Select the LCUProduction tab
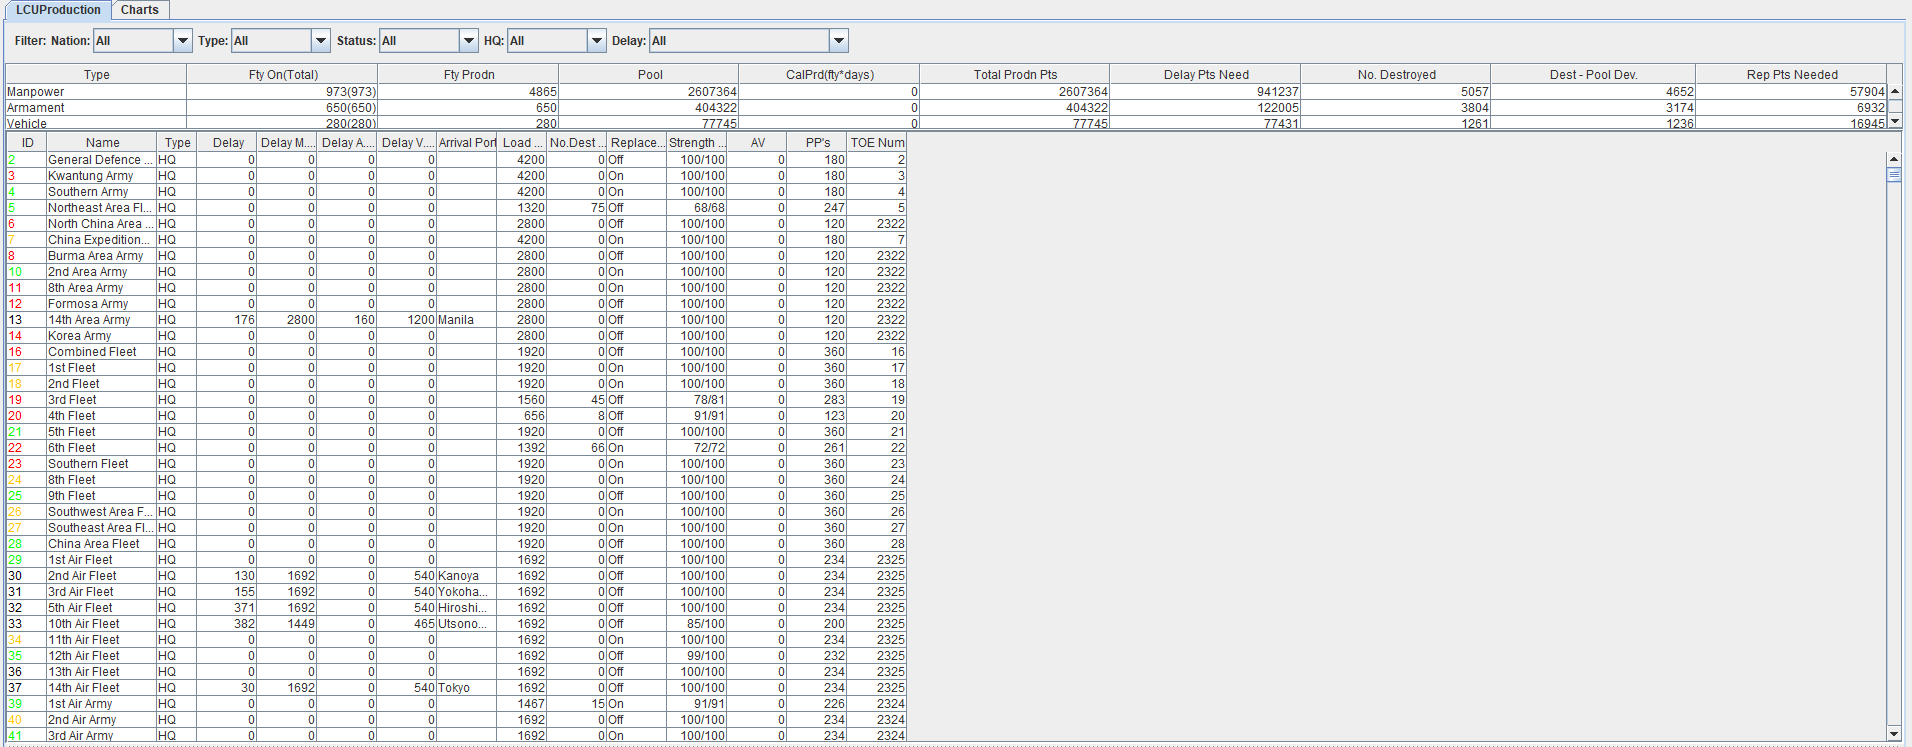 [x=58, y=10]
